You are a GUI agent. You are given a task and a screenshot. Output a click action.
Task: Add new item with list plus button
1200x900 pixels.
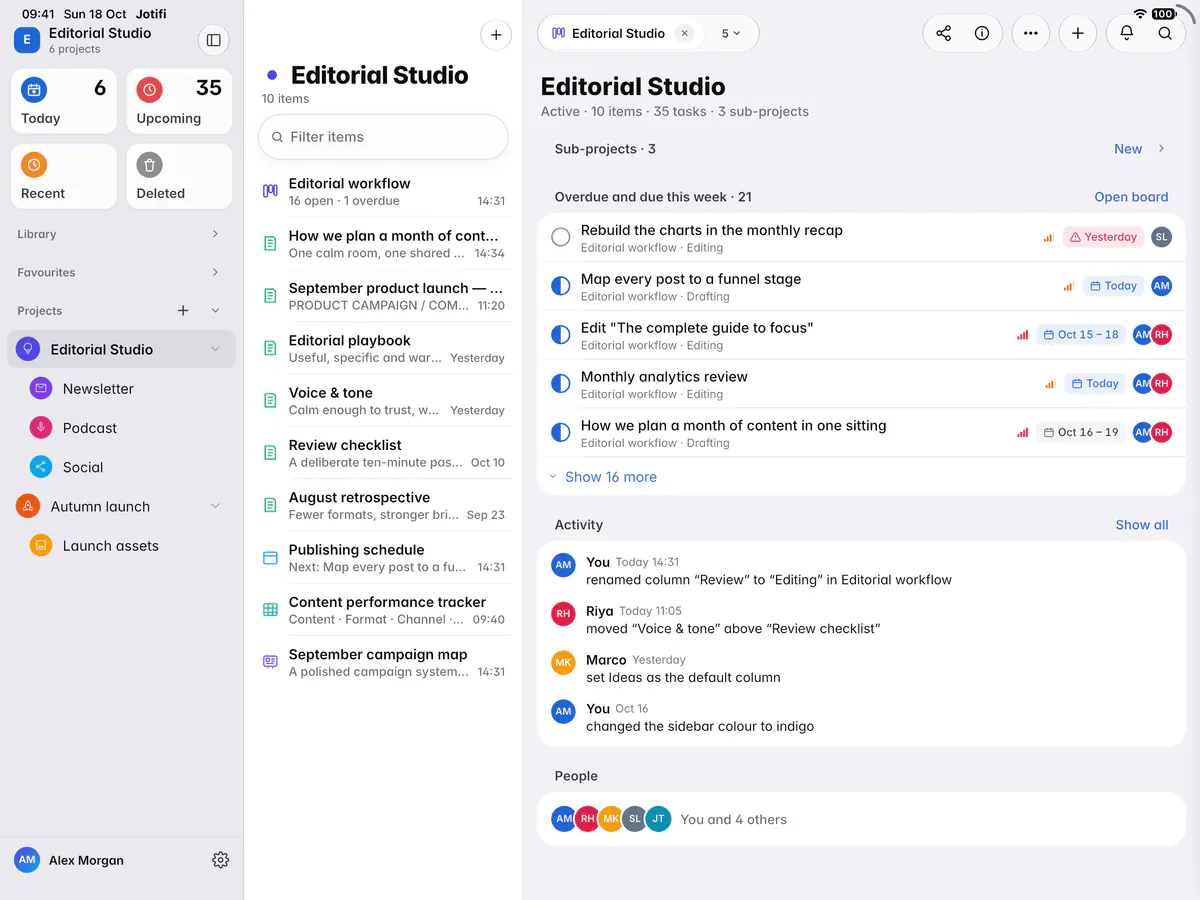click(496, 35)
